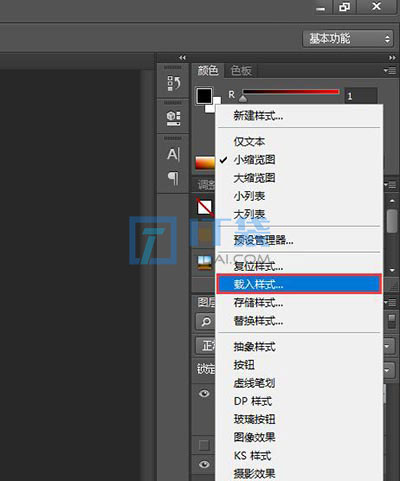The width and height of the screenshot is (400, 481).
Task: Switch to the 颜色 tab
Action: click(208, 71)
